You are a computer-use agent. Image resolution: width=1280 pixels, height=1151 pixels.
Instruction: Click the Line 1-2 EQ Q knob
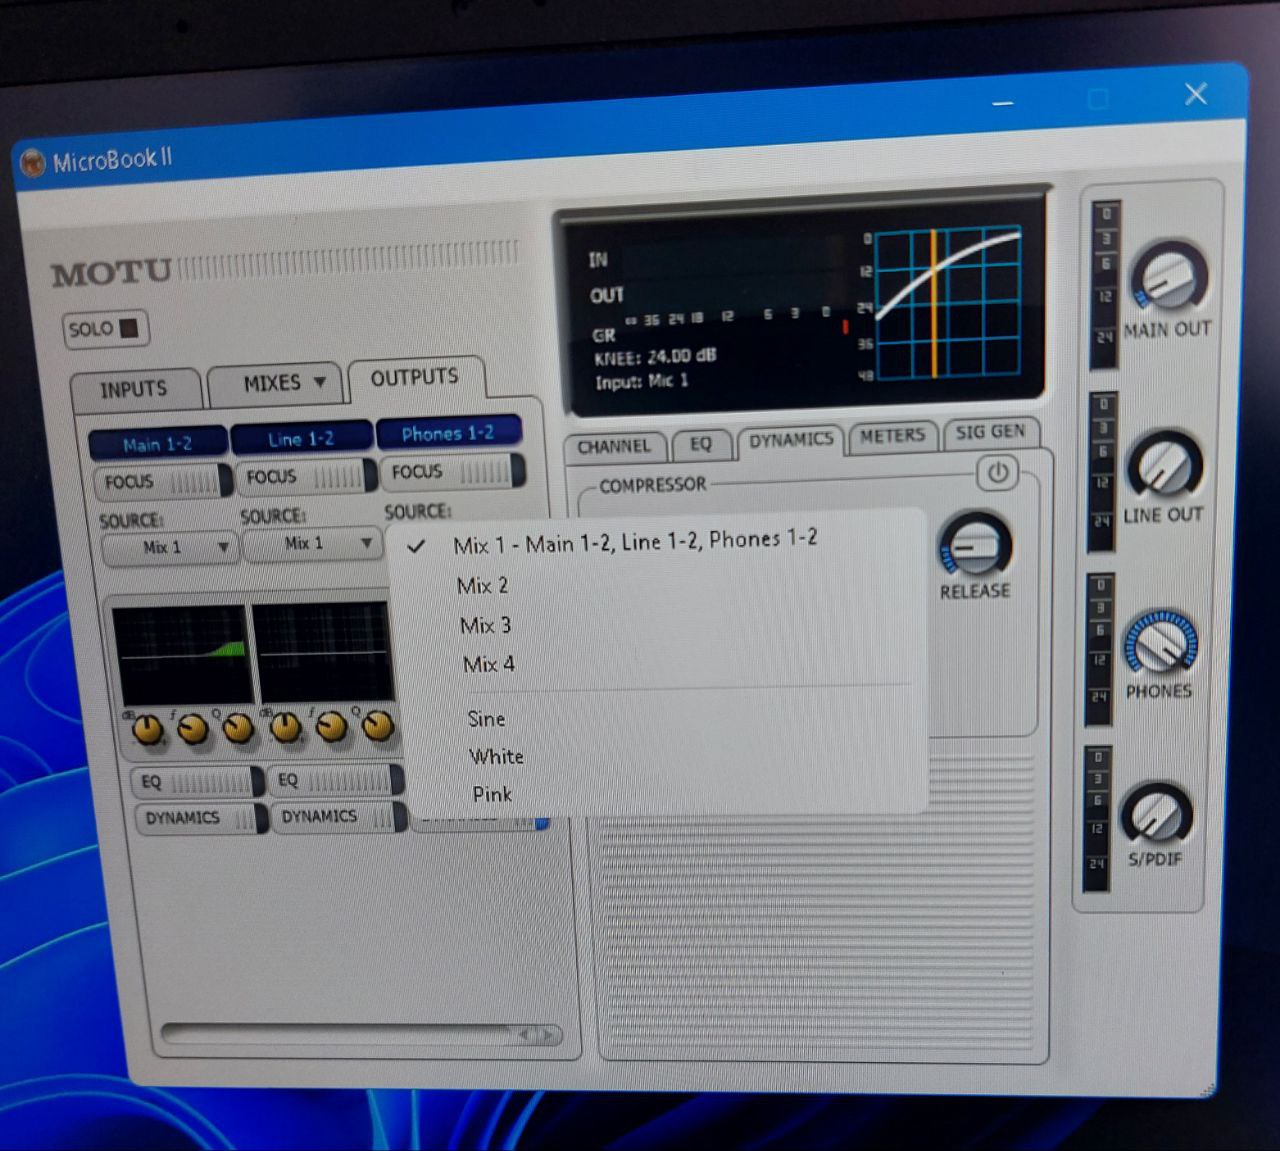[378, 725]
